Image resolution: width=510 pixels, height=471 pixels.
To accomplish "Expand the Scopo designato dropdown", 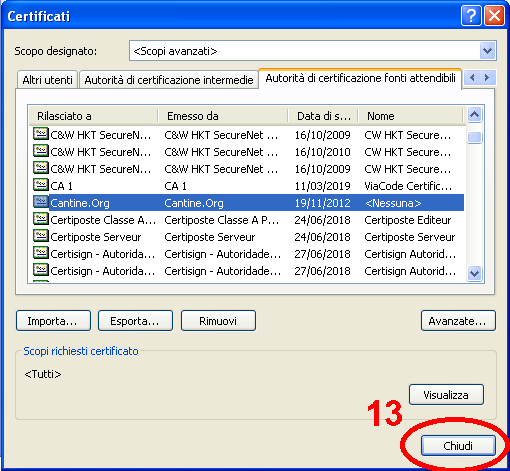I will click(487, 51).
